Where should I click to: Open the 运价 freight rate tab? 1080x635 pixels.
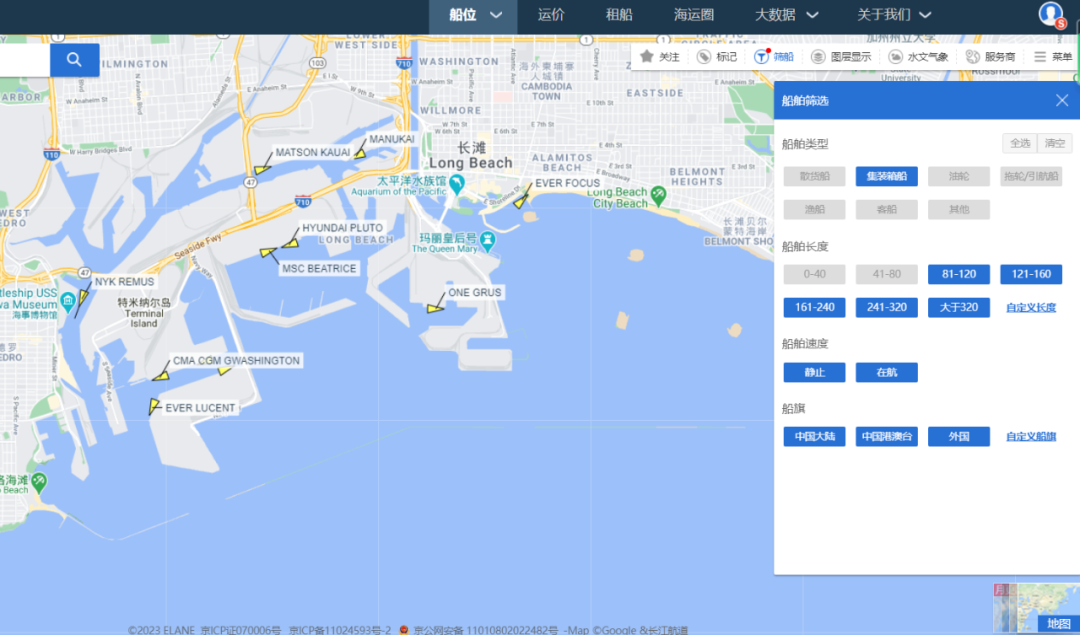point(551,14)
